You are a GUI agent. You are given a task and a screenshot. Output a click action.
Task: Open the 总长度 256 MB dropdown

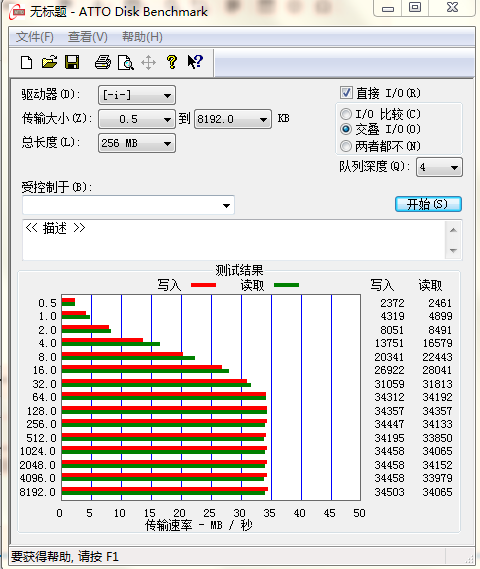(137, 143)
